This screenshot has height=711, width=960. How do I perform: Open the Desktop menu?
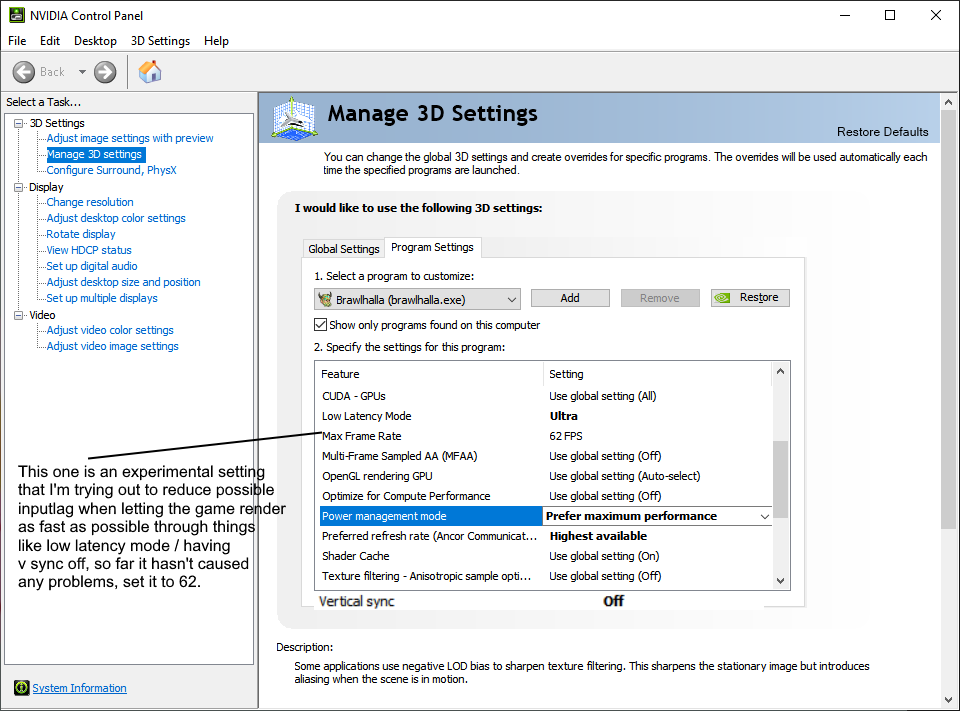[96, 41]
